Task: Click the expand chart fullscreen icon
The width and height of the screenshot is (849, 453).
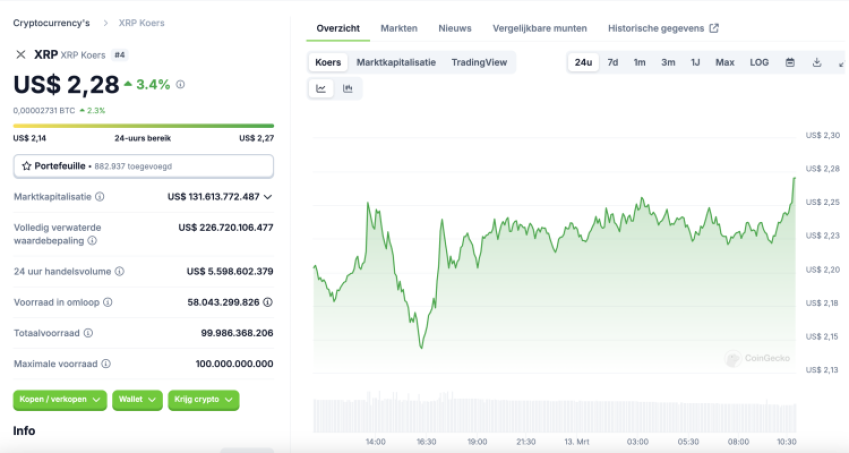Action: point(842,63)
